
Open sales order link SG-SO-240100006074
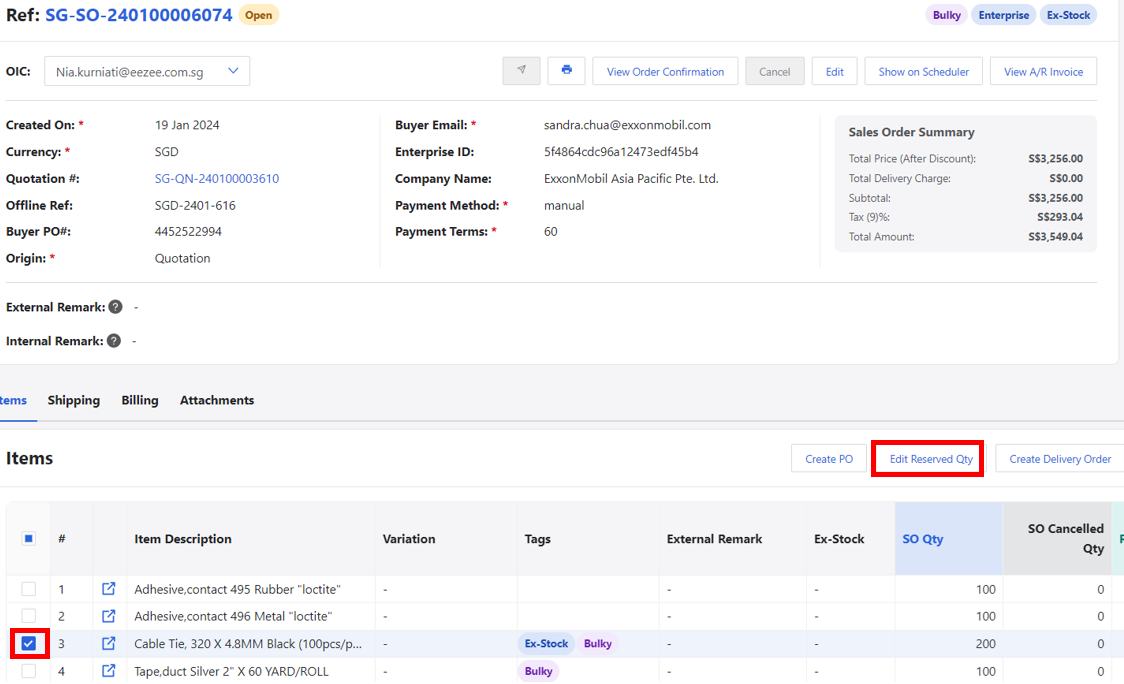coord(139,15)
